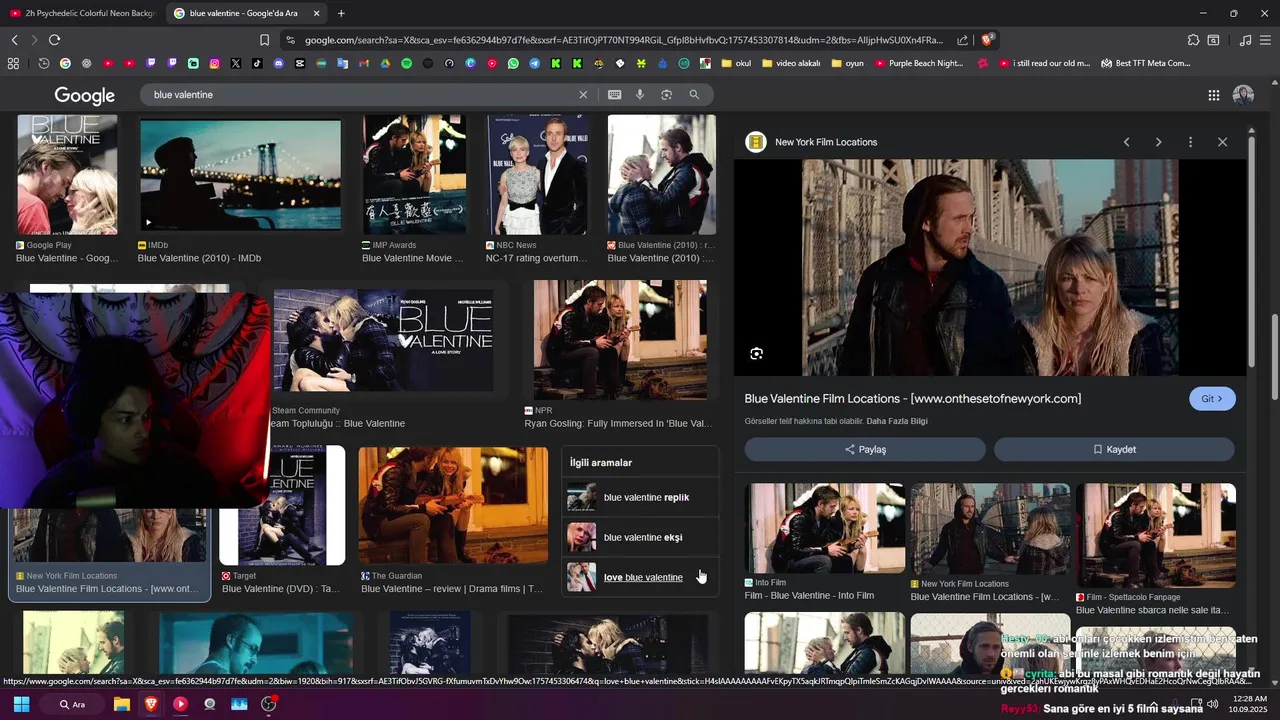Open 'Best TFT Meta Com...' bookmark
1280x720 pixels.
pos(1145,63)
